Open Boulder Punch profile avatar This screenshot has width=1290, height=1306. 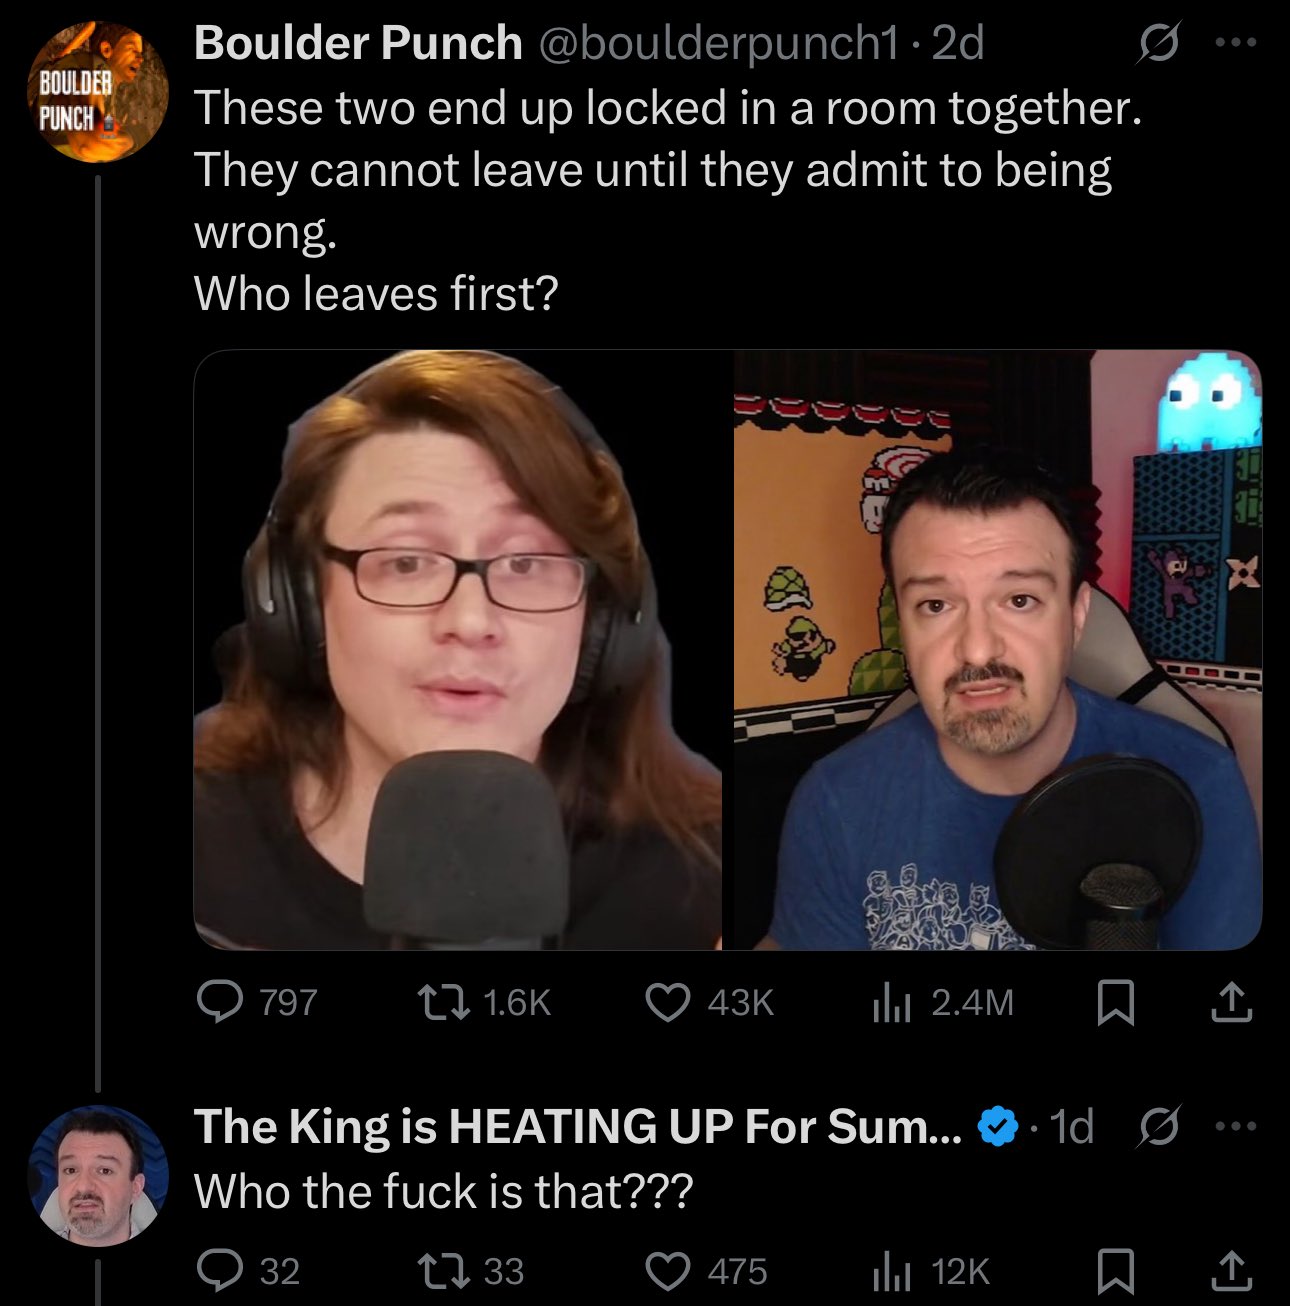tap(98, 92)
